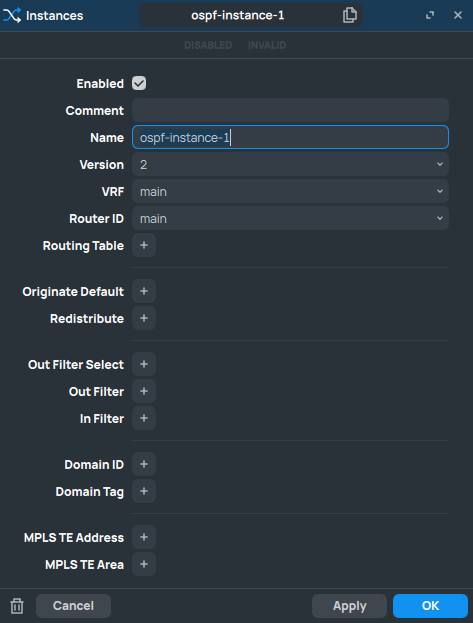The height and width of the screenshot is (623, 473).
Task: Click the Cancel button
Action: pos(74,606)
